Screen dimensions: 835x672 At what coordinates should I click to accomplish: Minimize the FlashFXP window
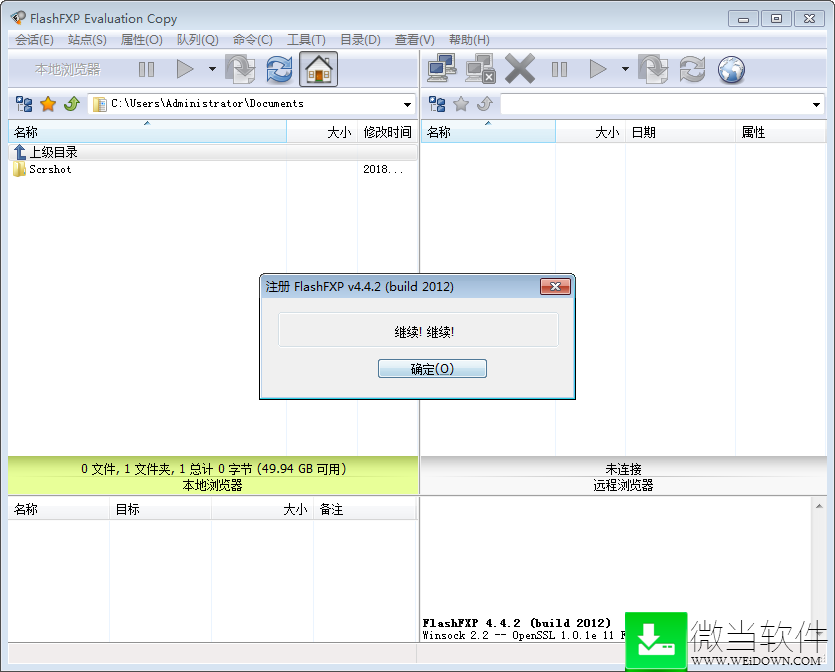click(743, 19)
